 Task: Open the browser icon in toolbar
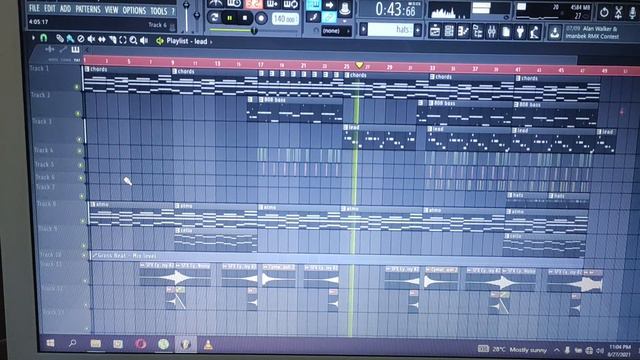[478, 31]
